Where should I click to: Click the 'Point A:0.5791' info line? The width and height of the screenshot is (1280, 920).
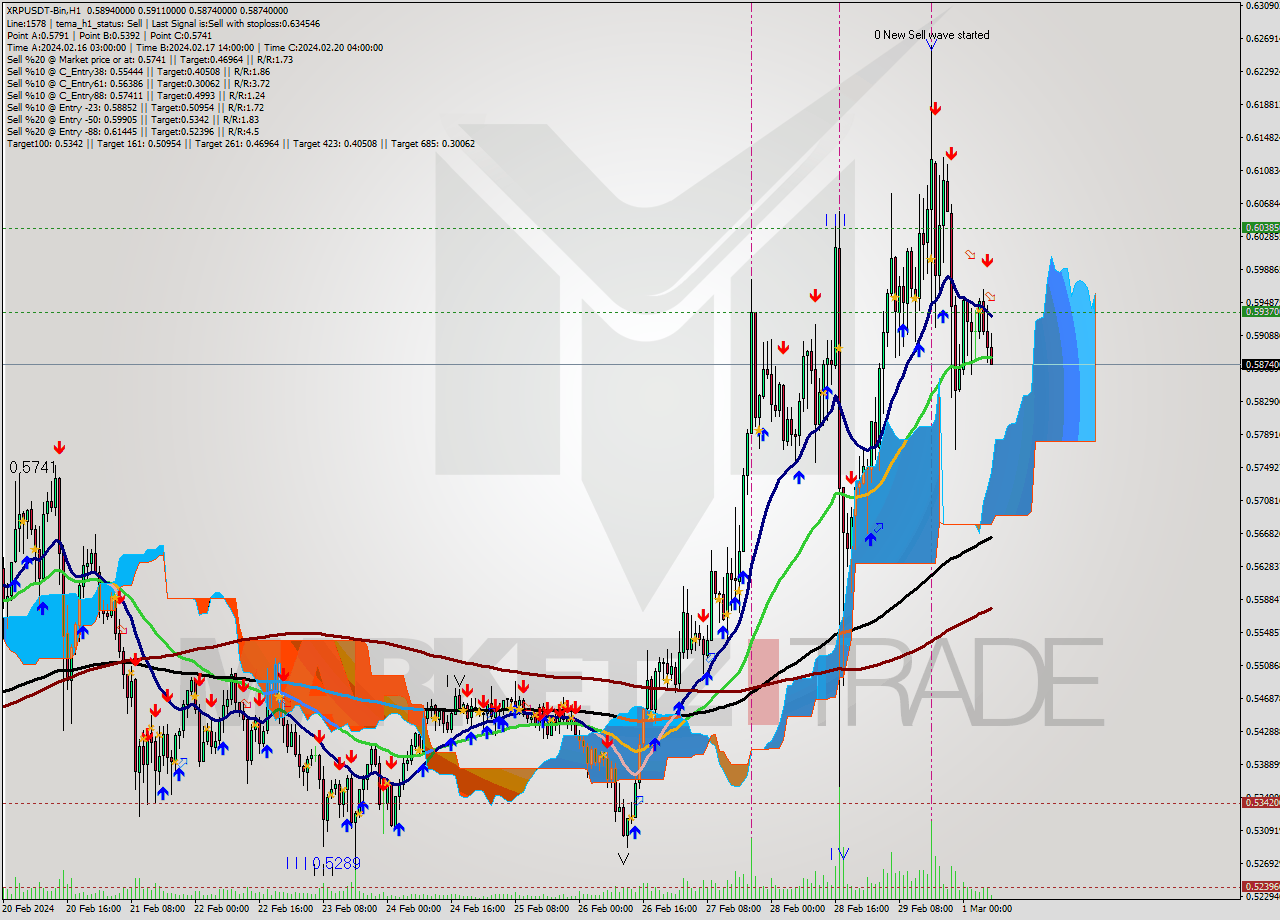tap(109, 35)
